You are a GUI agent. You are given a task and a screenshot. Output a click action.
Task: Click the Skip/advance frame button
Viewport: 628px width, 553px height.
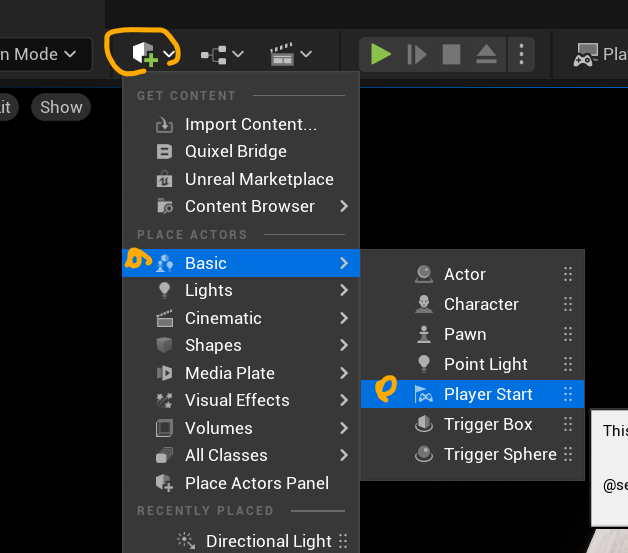coord(417,54)
